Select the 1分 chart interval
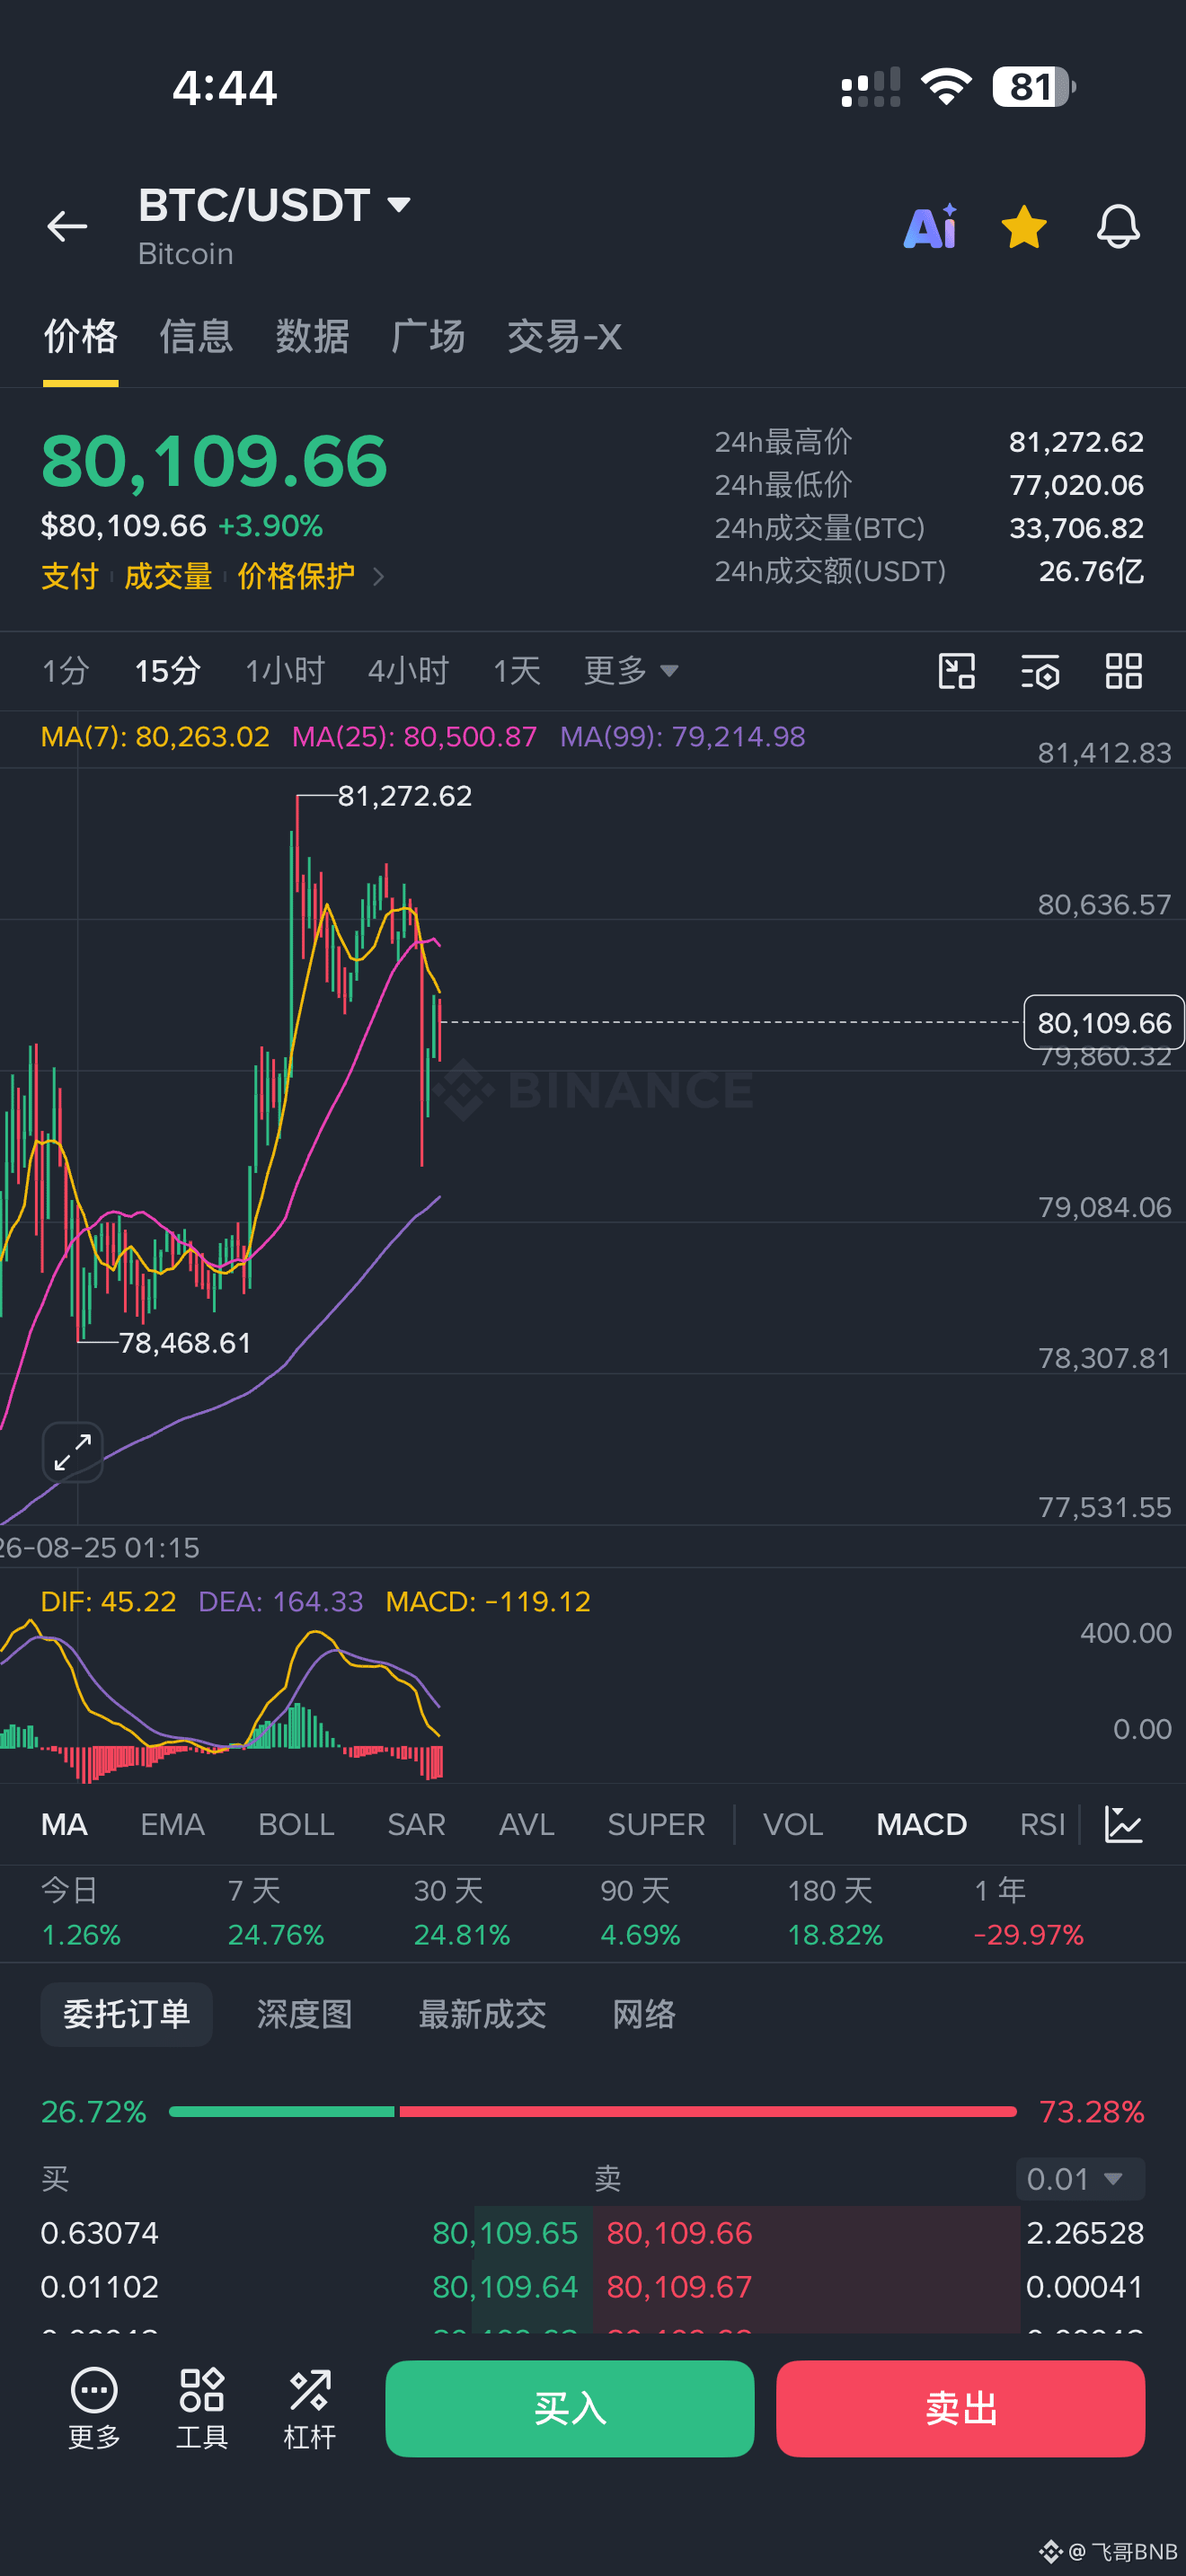1186x2576 pixels. pyautogui.click(x=66, y=670)
